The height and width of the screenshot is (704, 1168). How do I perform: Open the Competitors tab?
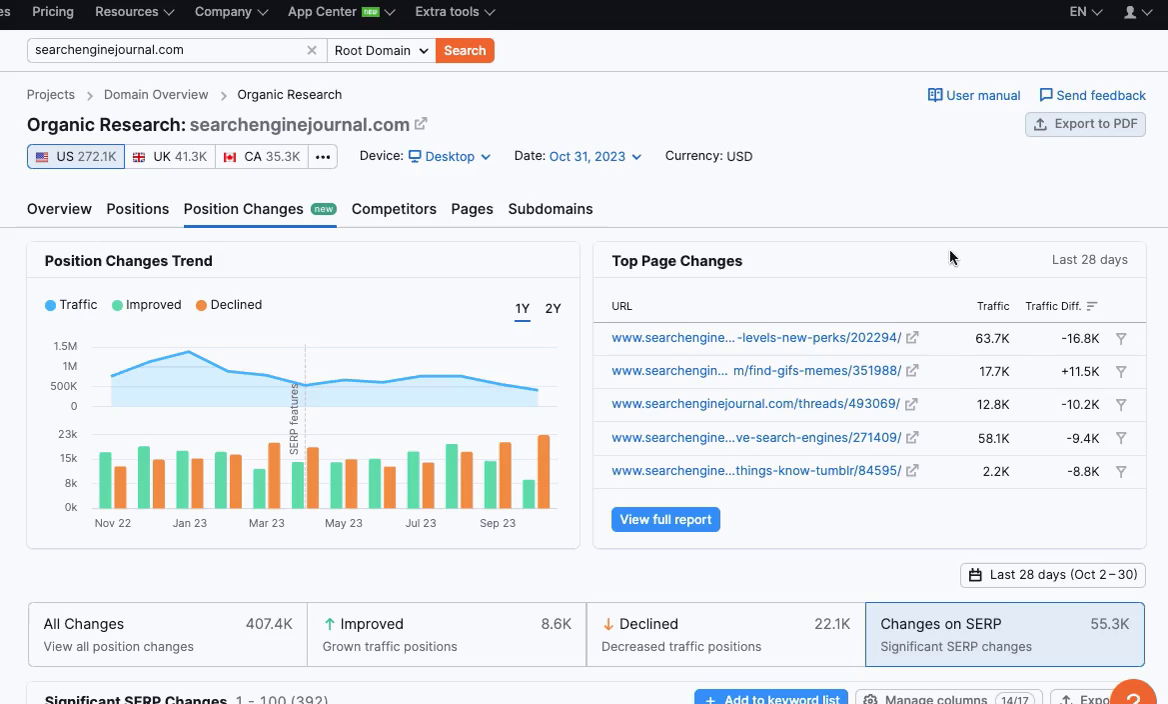pyautogui.click(x=394, y=209)
